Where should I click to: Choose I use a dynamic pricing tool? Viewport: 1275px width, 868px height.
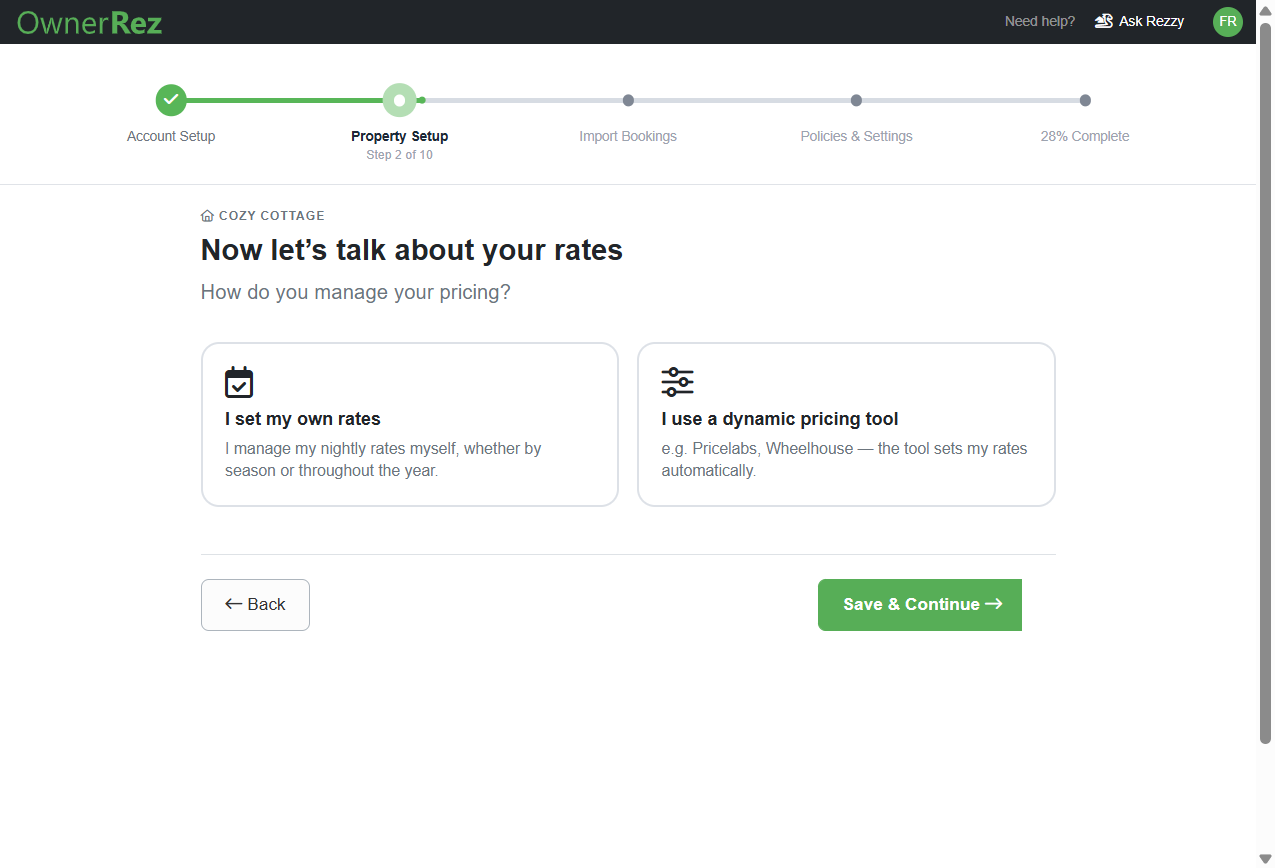pyautogui.click(x=846, y=425)
